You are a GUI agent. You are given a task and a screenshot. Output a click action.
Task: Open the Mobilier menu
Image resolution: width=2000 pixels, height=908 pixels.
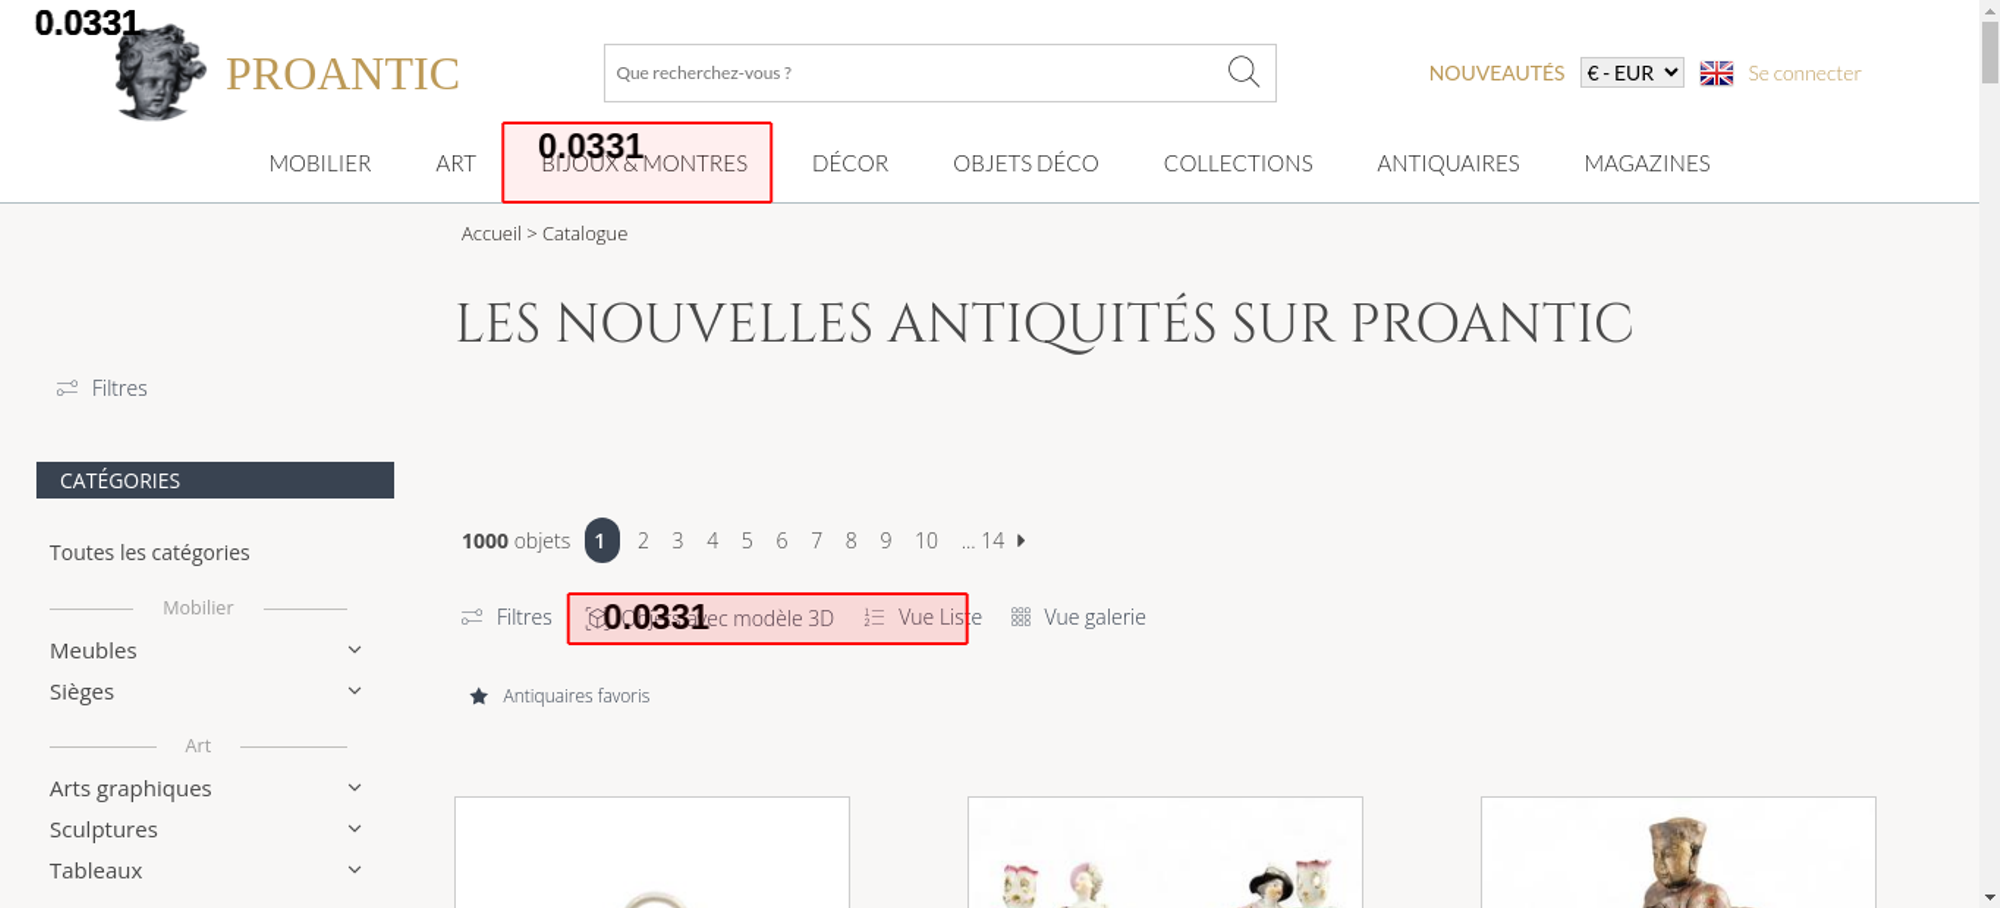pyautogui.click(x=320, y=163)
